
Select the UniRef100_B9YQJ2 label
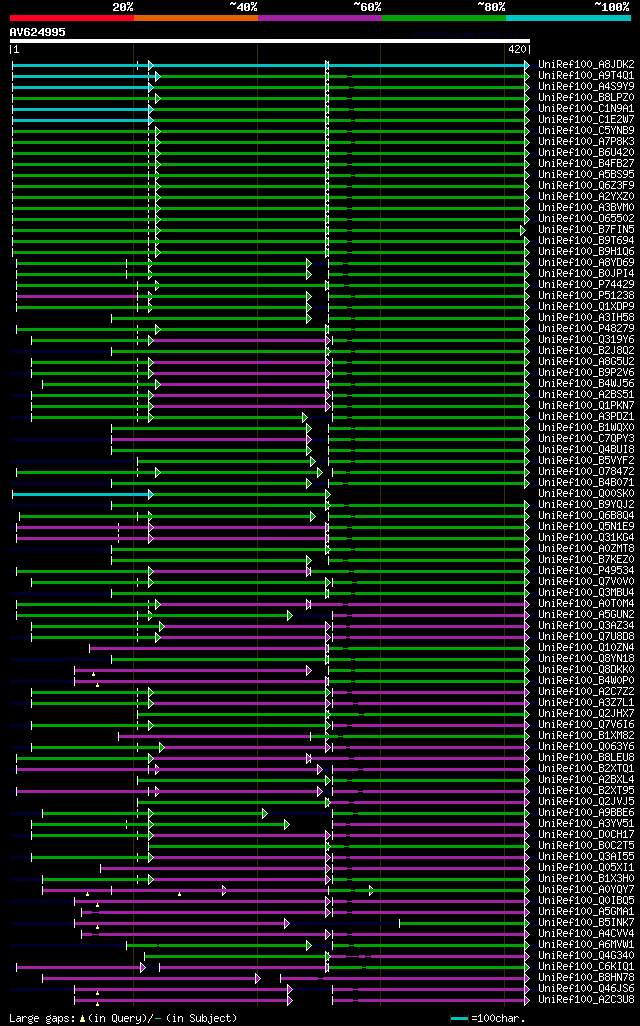586,504
